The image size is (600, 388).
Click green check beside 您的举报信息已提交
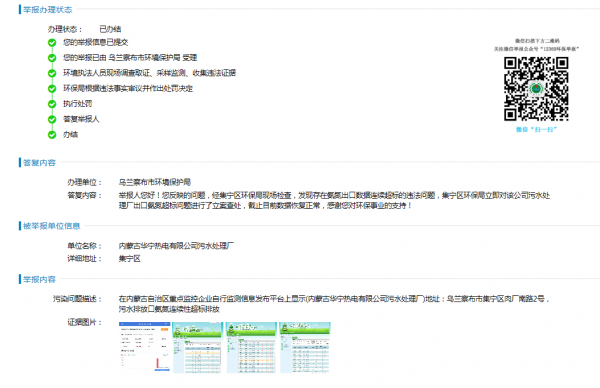52,42
